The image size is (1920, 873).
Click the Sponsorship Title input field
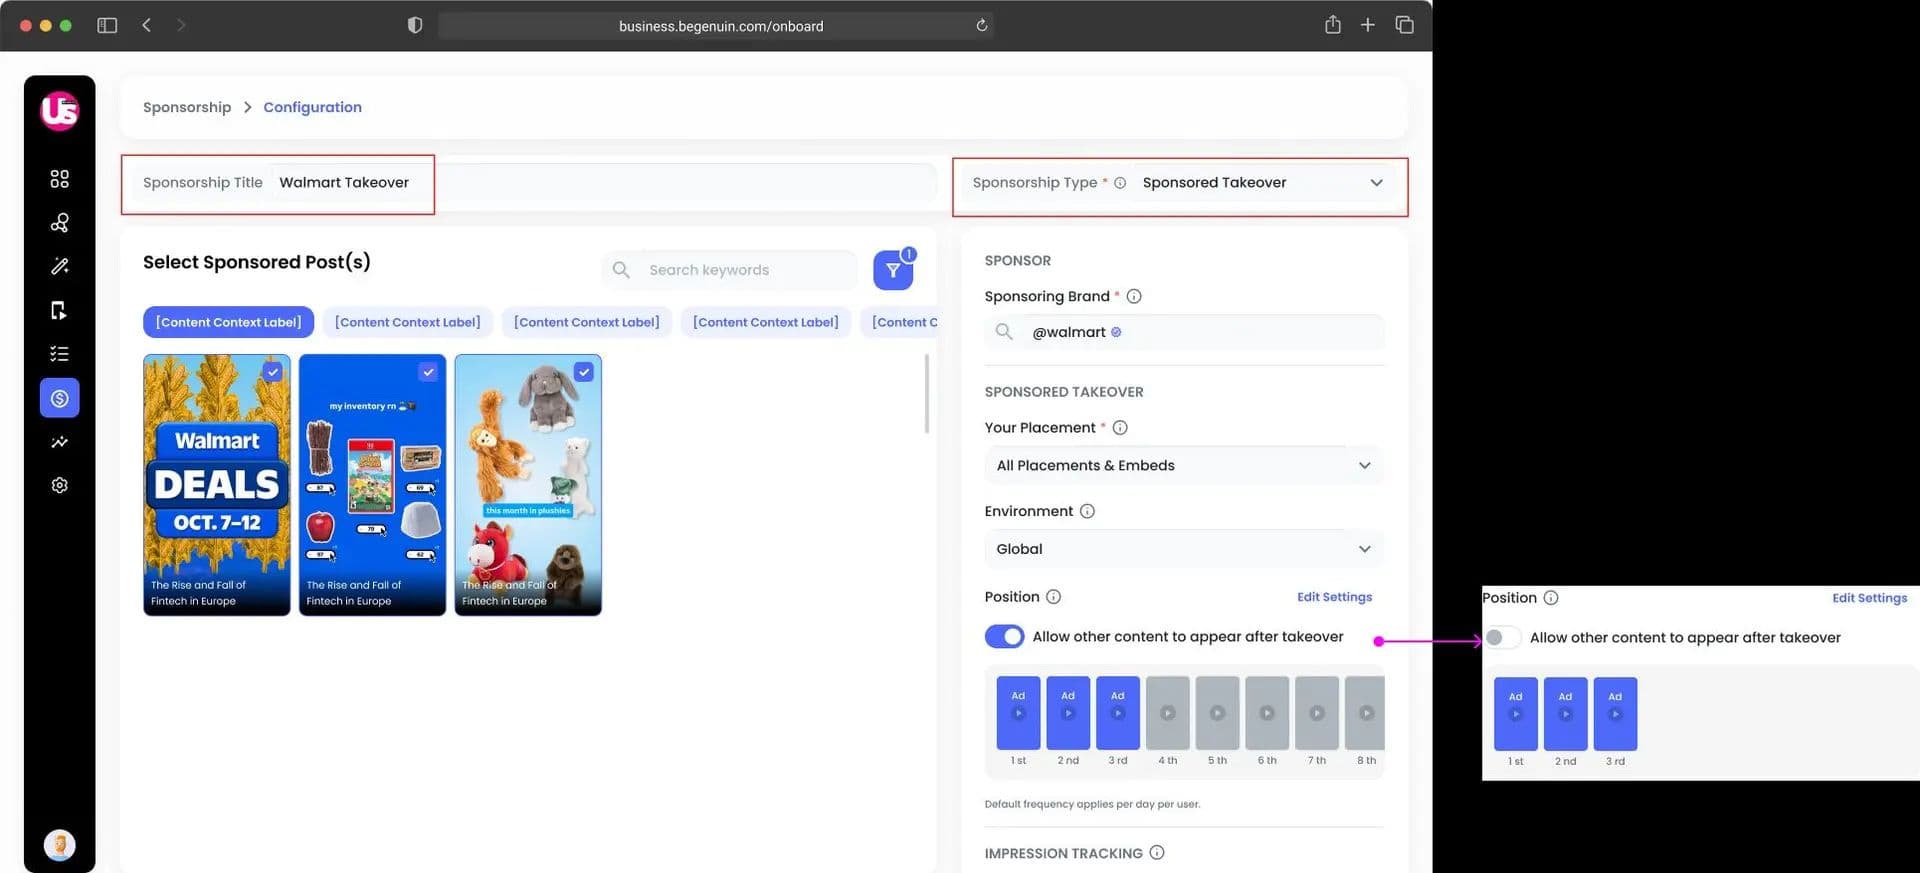(604, 183)
